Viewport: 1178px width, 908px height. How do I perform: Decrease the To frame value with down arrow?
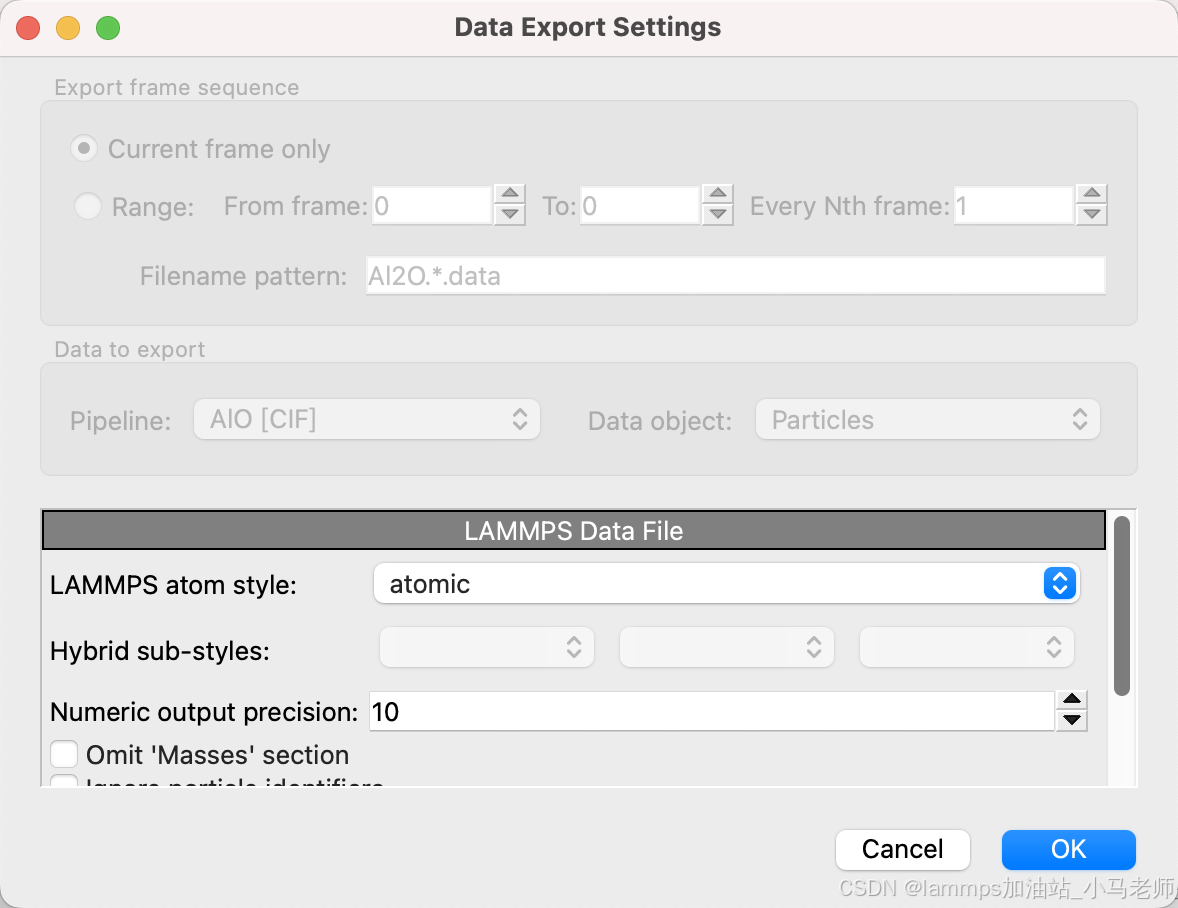tap(717, 214)
